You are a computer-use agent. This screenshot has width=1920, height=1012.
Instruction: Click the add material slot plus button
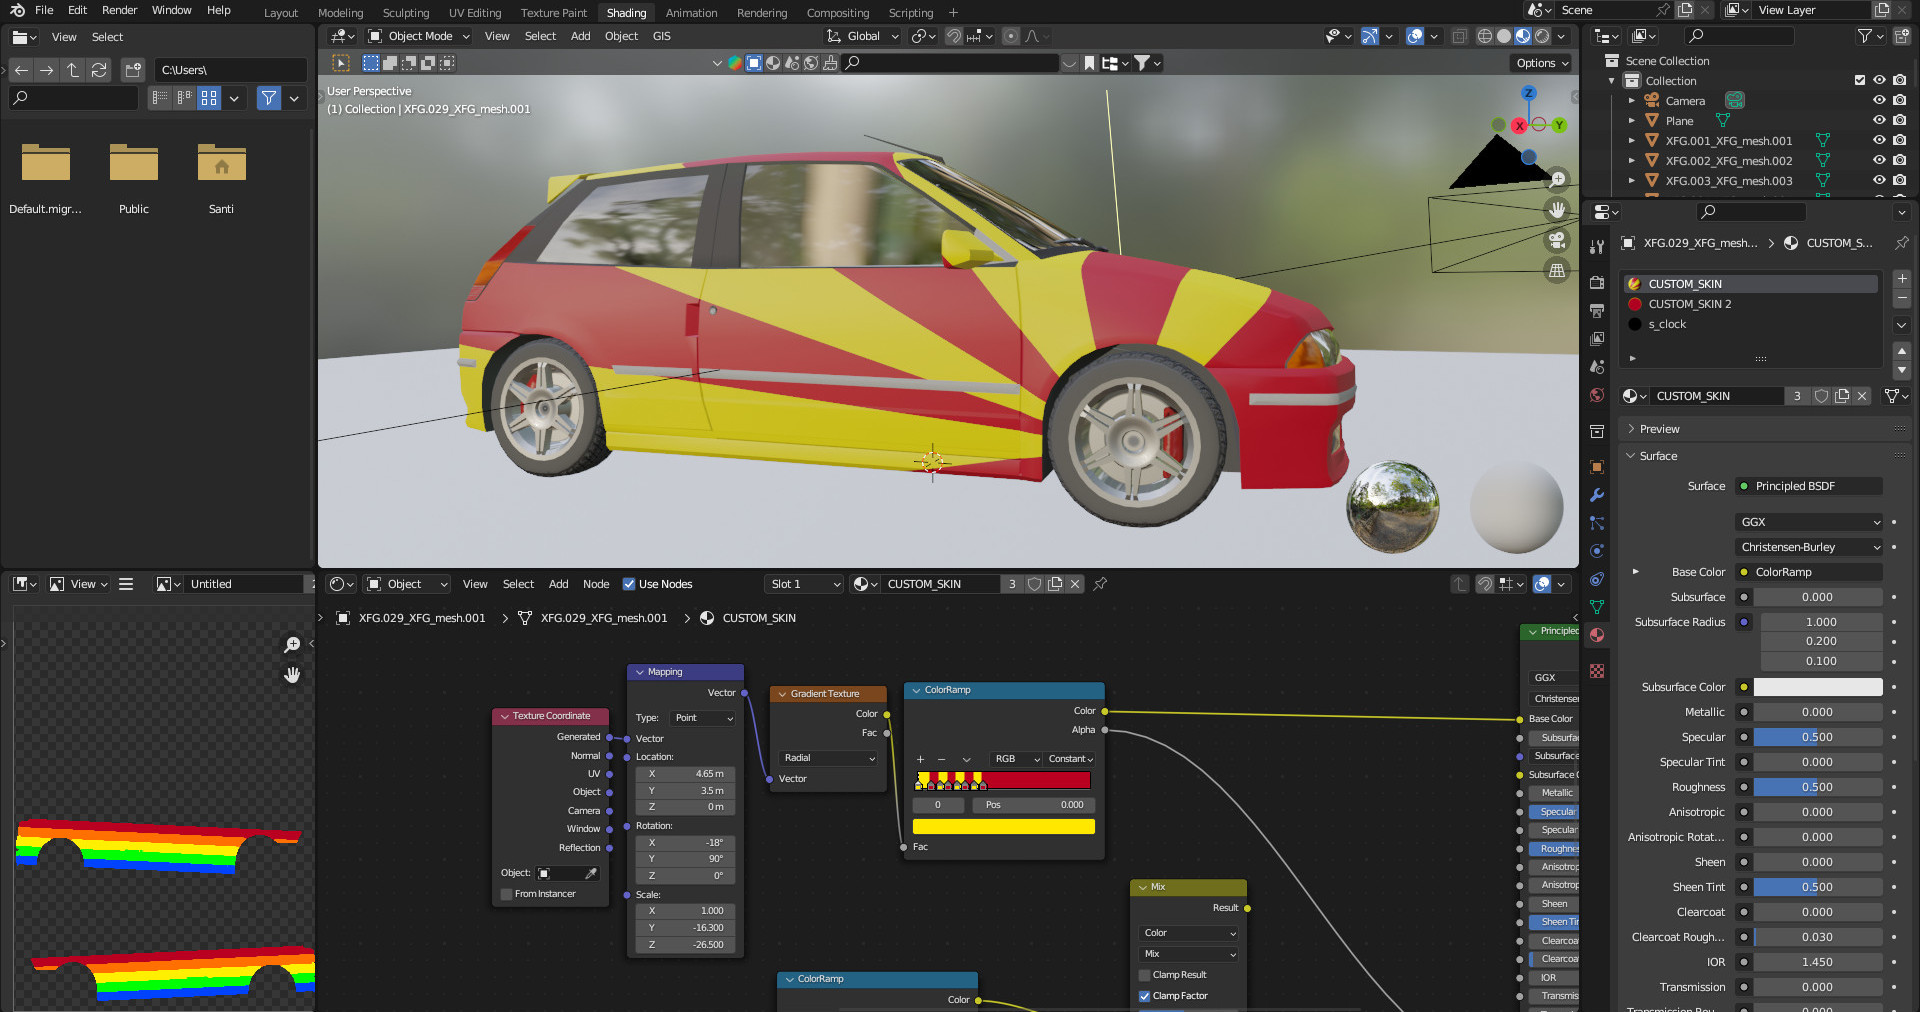click(x=1902, y=279)
